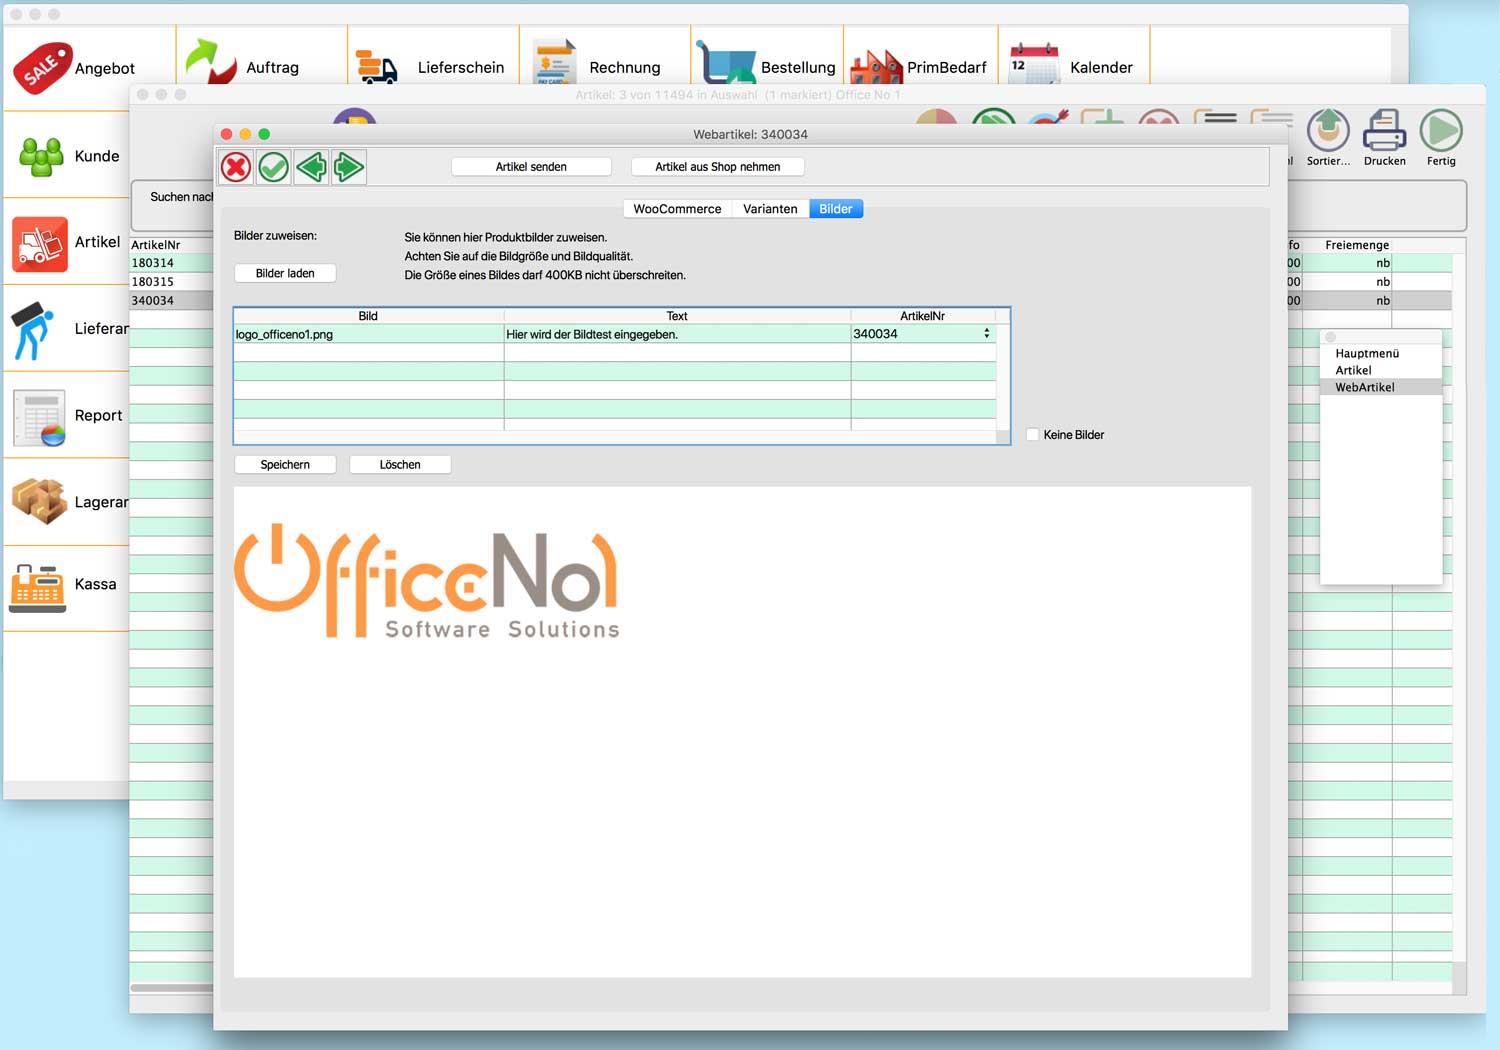
Task: Switch to the WooCommerce tab
Action: pyautogui.click(x=677, y=209)
